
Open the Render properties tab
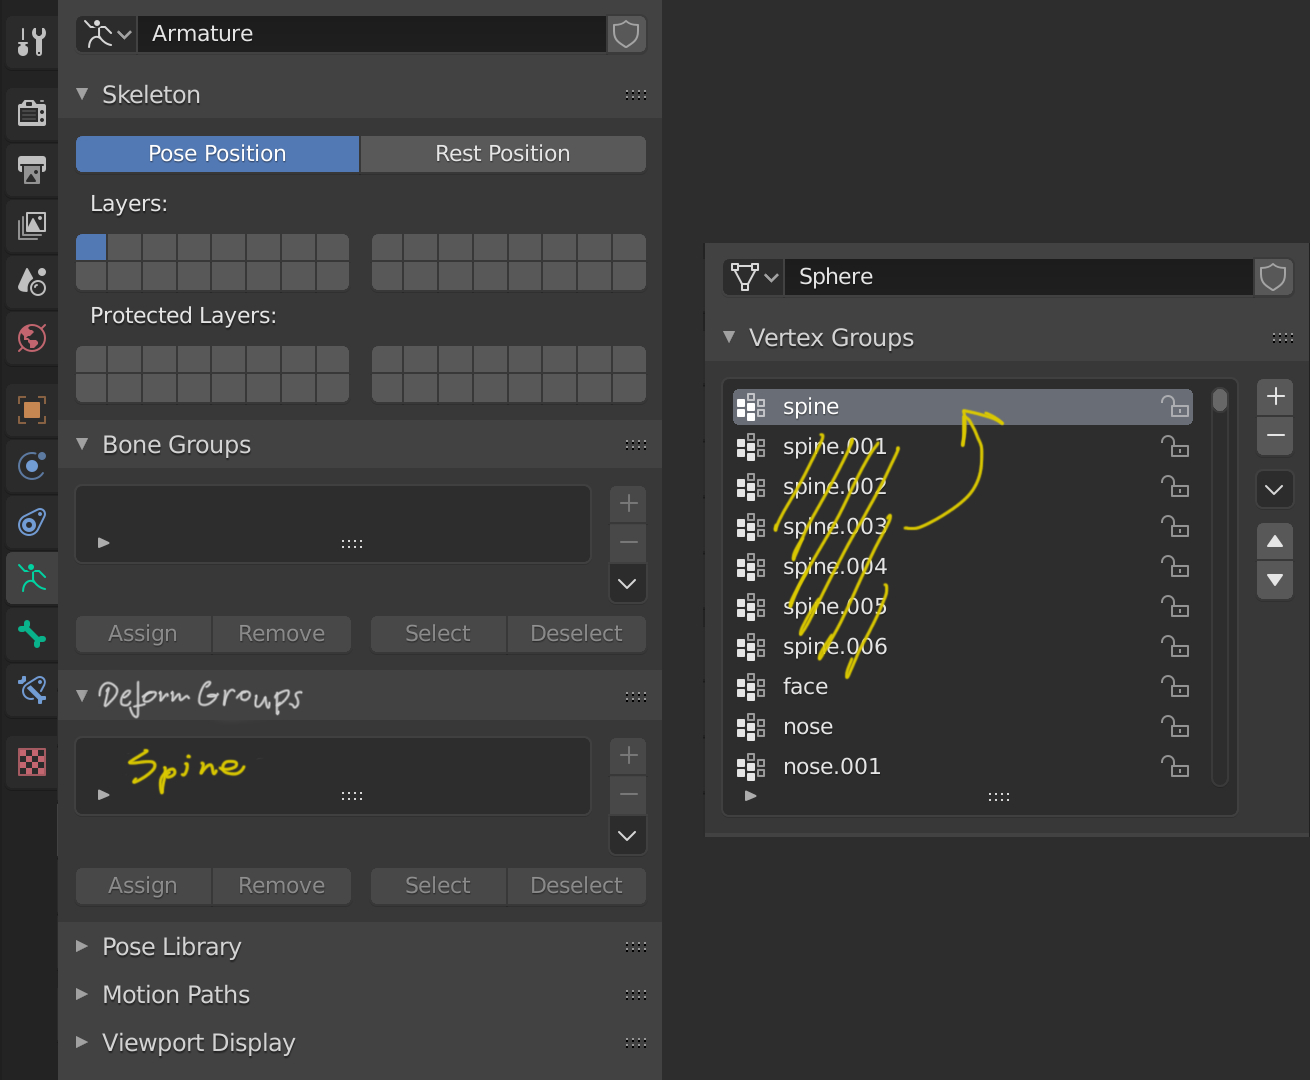(32, 112)
